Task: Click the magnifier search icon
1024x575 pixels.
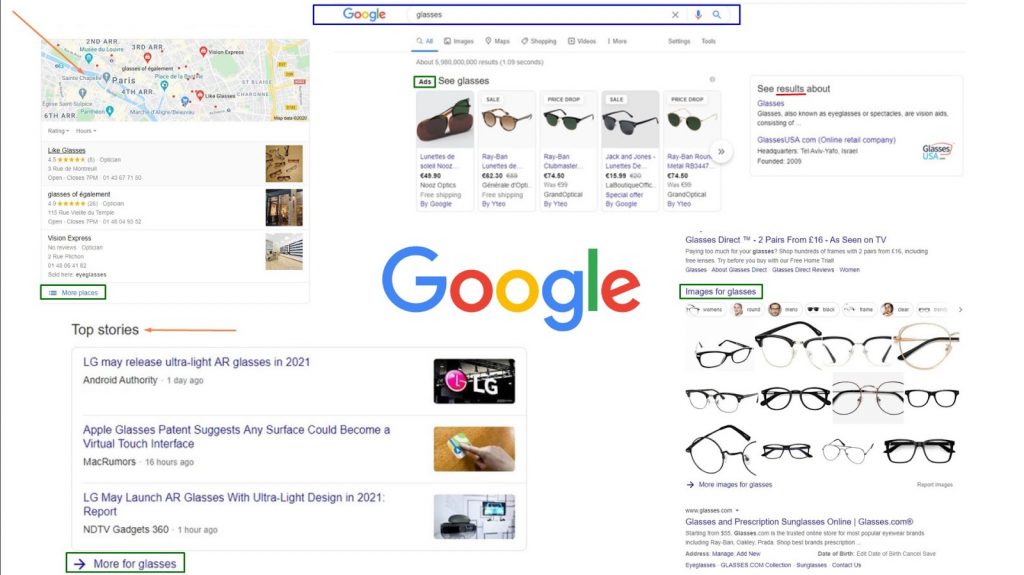Action: tap(716, 14)
